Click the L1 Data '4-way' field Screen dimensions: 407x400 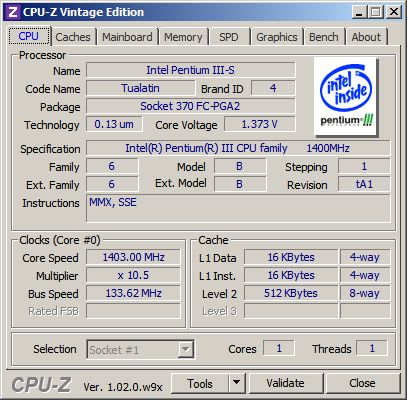pyautogui.click(x=365, y=257)
